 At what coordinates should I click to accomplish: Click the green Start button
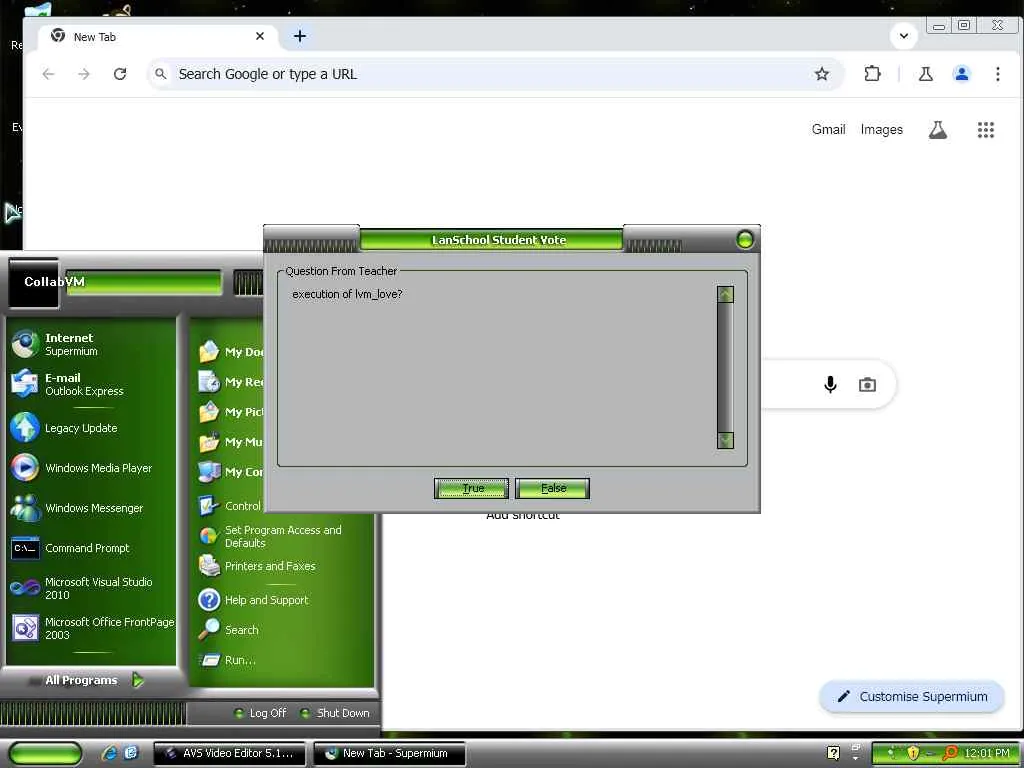coord(45,753)
